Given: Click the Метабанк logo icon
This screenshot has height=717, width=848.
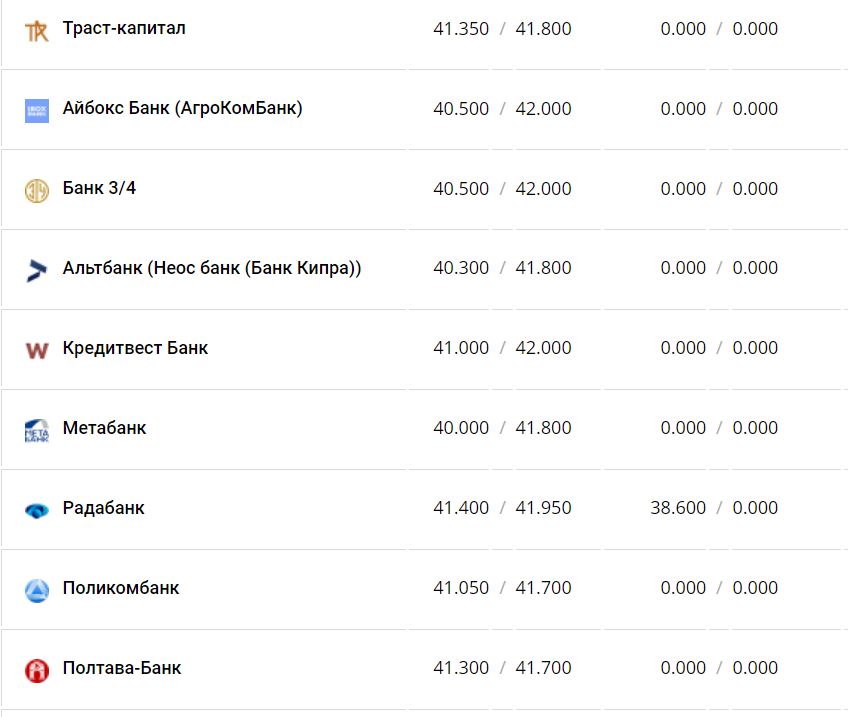Looking at the screenshot, I should [x=37, y=430].
